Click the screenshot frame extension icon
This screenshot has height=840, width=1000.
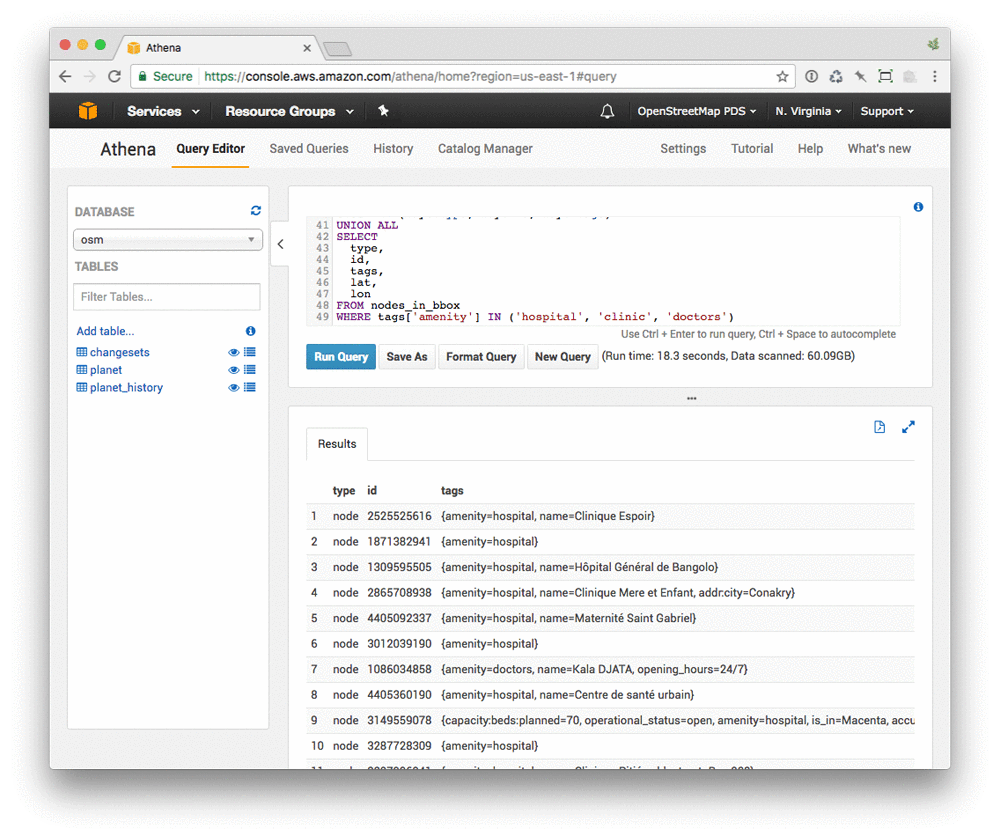click(x=886, y=77)
